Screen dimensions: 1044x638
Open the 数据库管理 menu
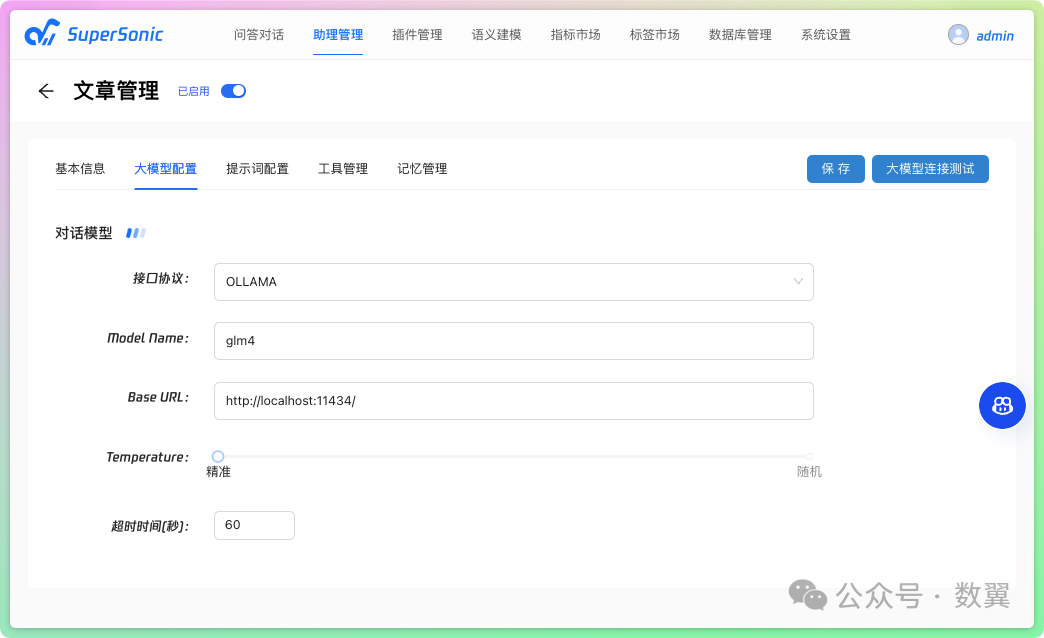point(740,35)
